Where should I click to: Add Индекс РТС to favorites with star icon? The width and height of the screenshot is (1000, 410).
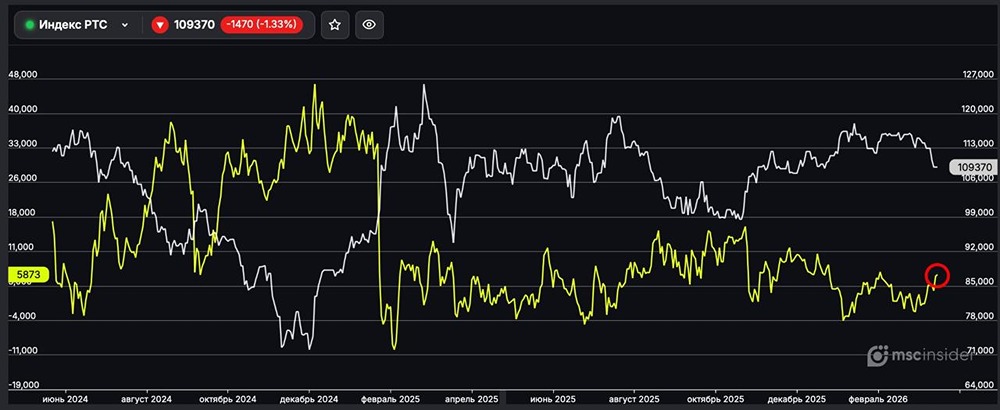(335, 25)
